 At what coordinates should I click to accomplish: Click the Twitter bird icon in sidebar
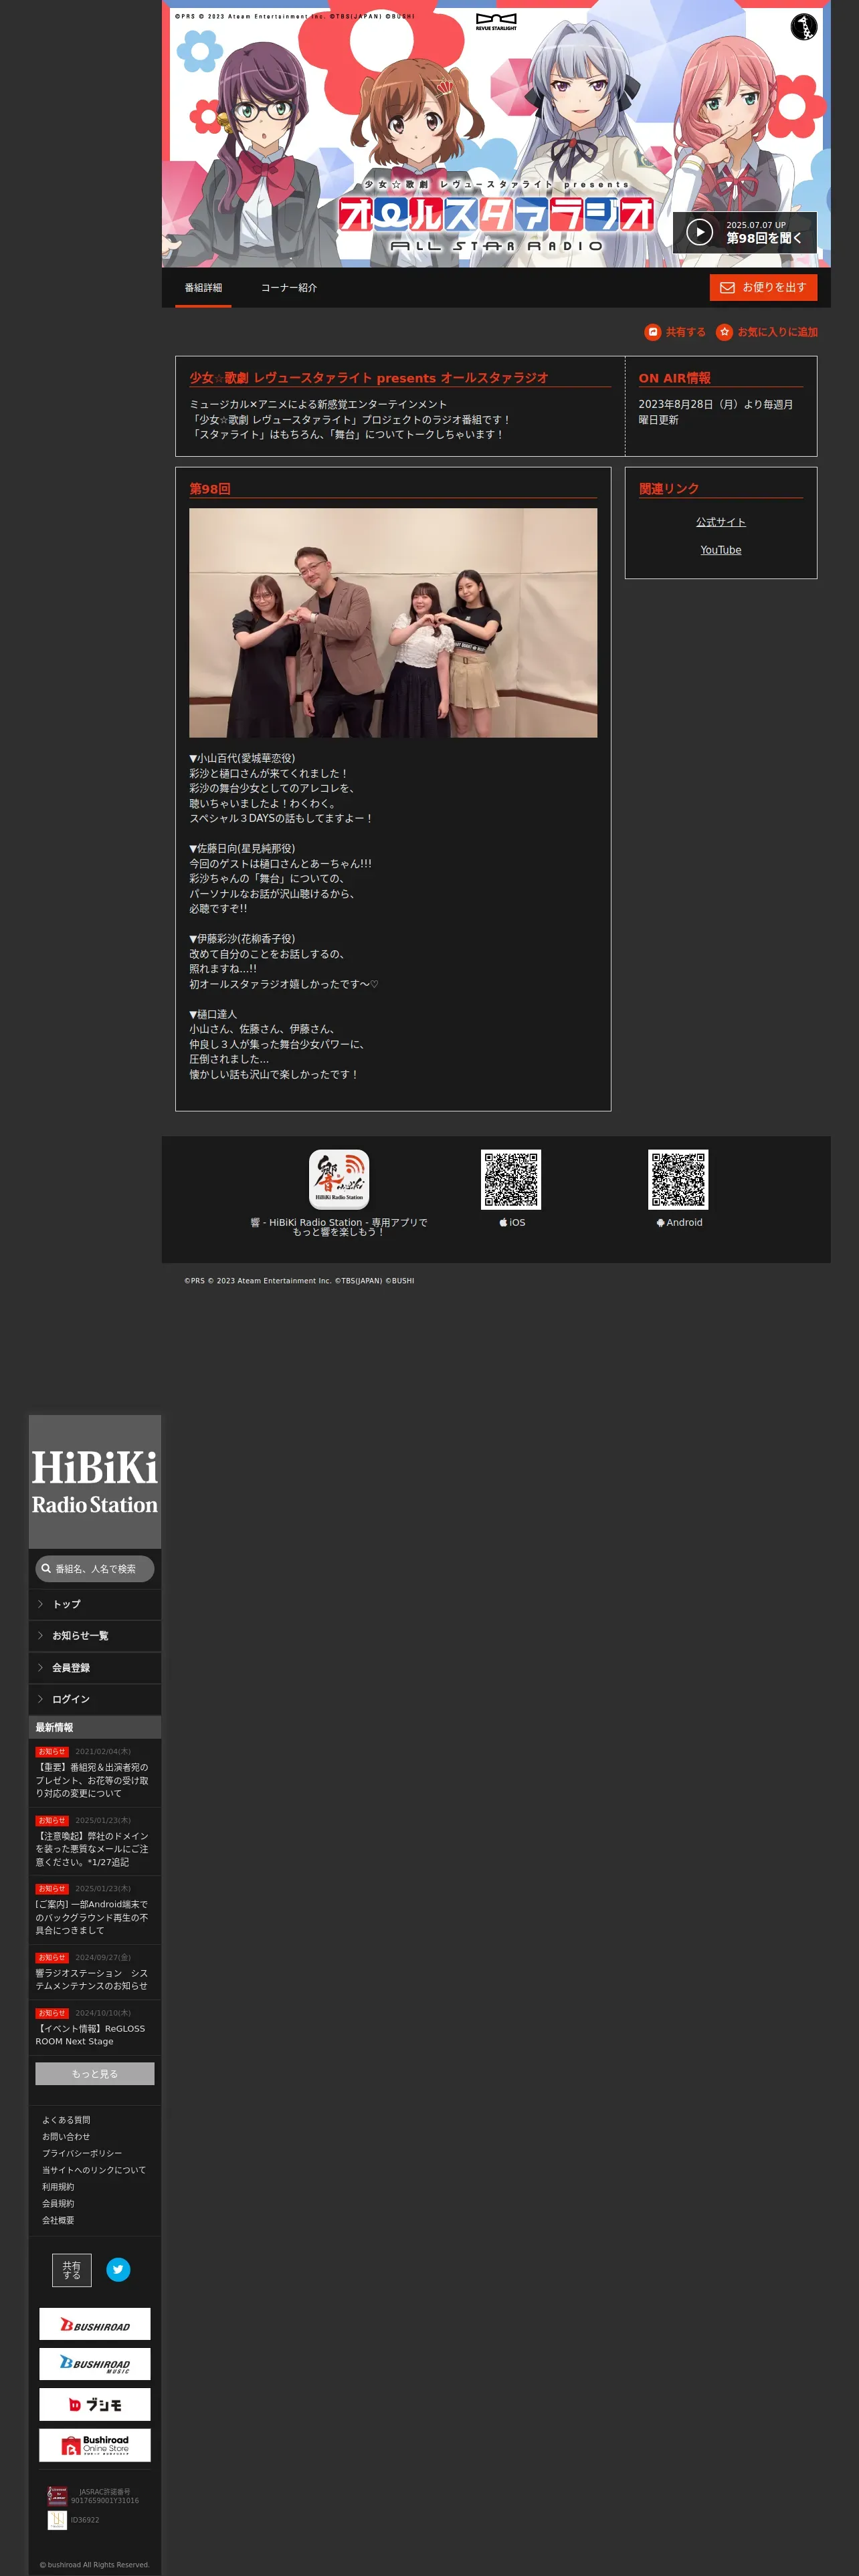(x=118, y=2269)
